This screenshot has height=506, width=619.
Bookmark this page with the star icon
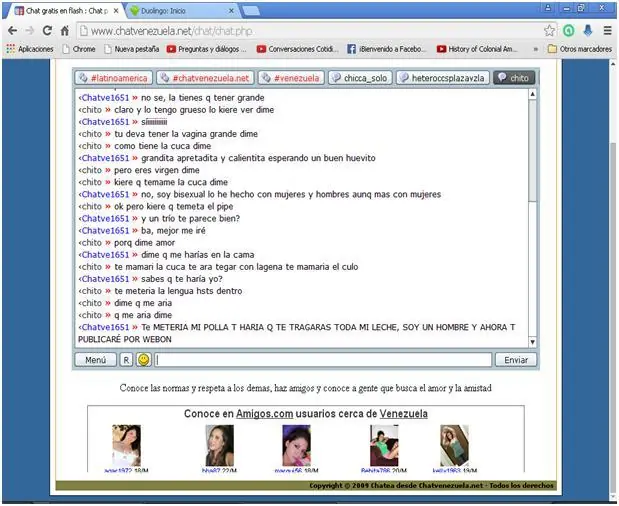pyautogui.click(x=549, y=31)
